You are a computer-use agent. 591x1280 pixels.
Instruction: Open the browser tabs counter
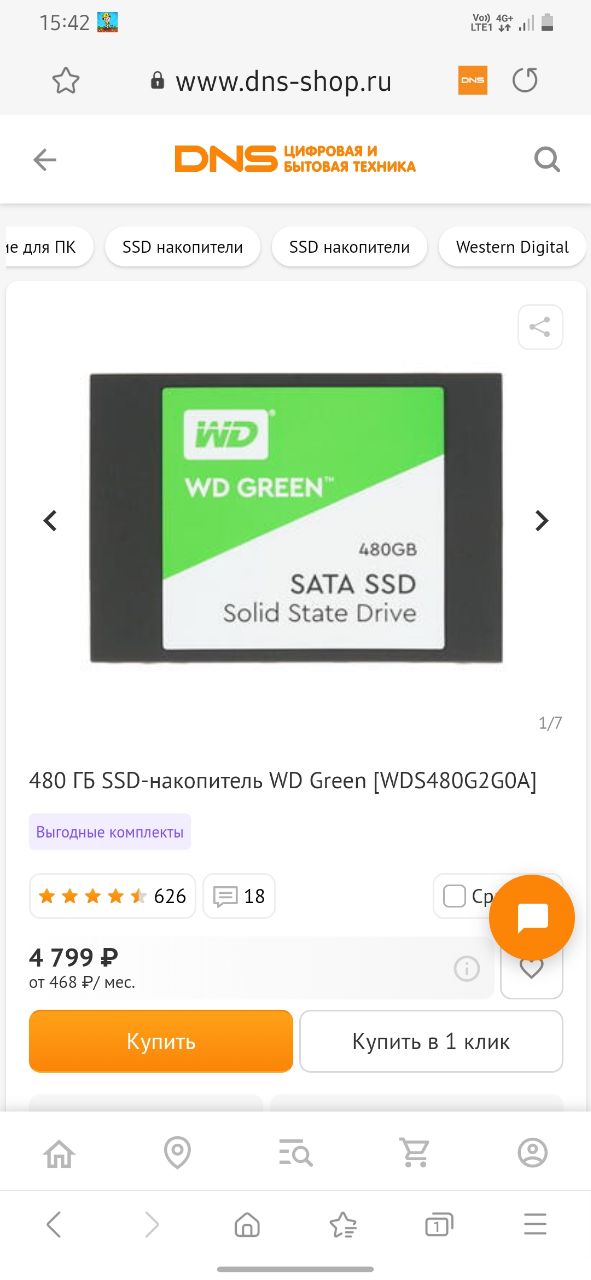(438, 1225)
